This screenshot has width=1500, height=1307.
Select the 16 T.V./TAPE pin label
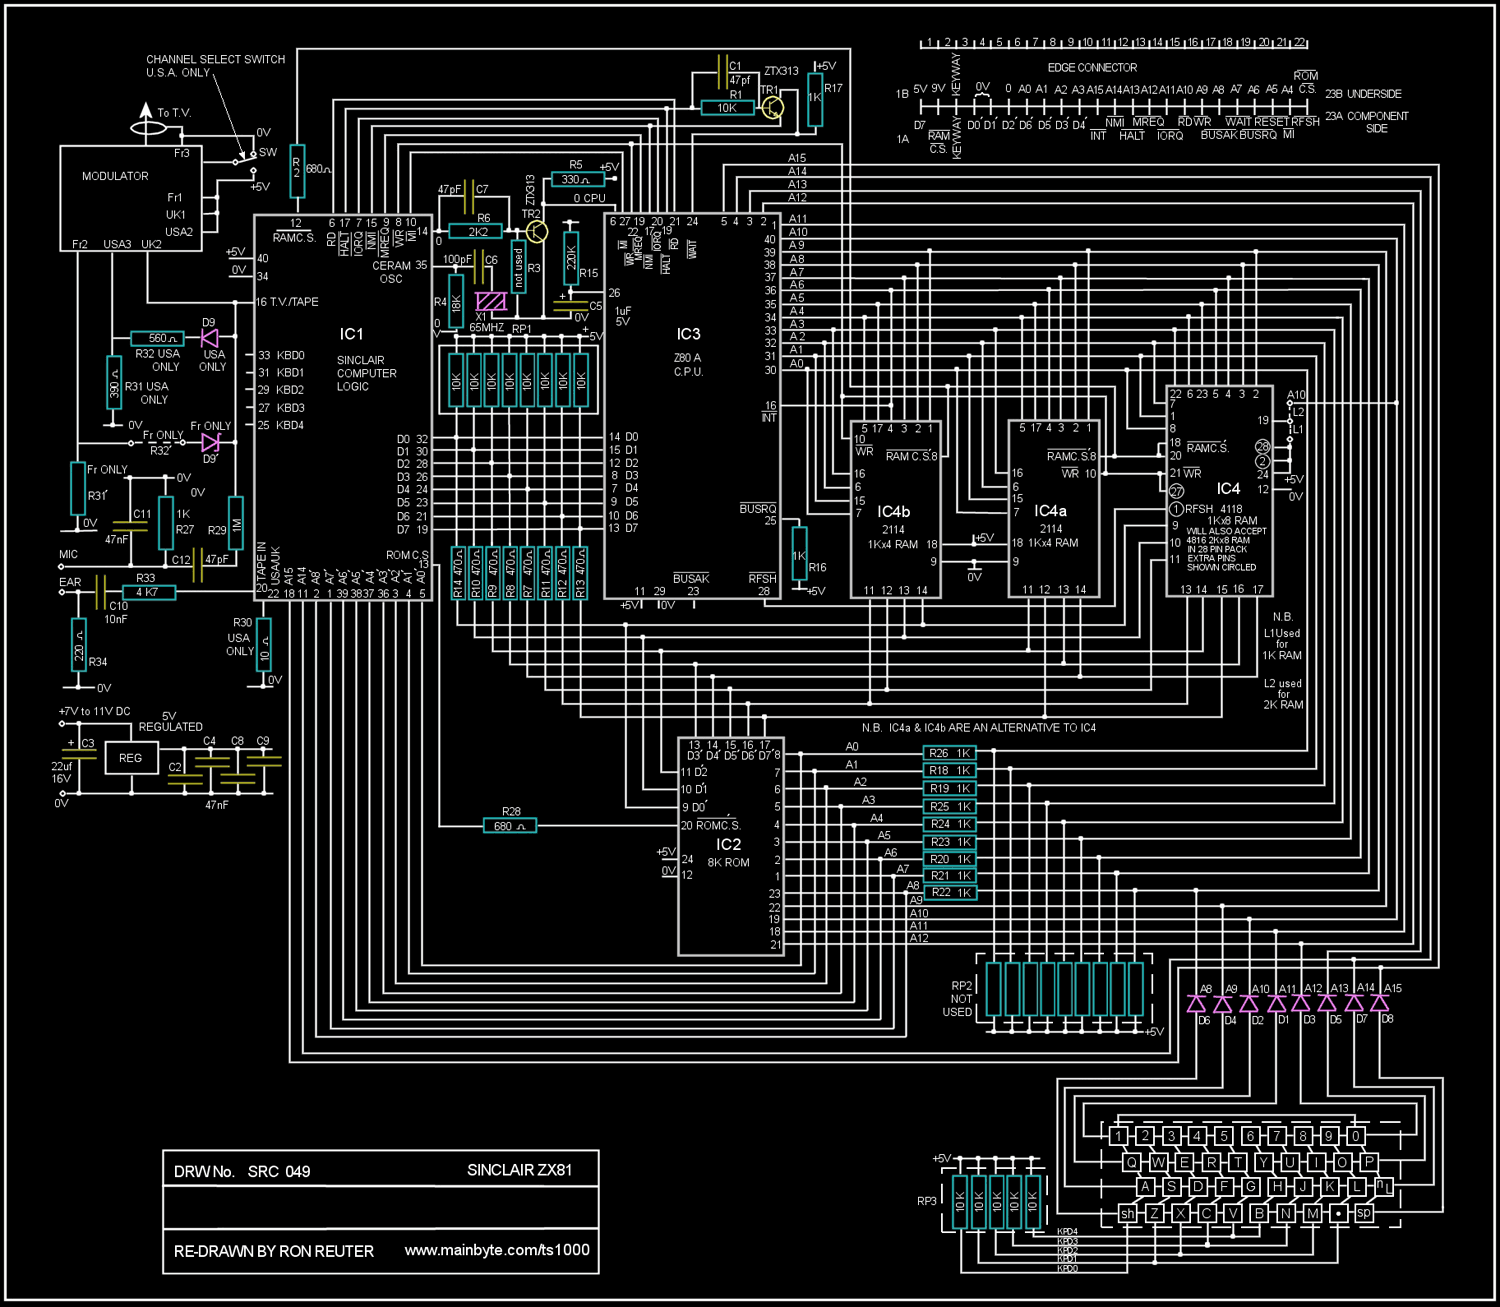[x=287, y=302]
